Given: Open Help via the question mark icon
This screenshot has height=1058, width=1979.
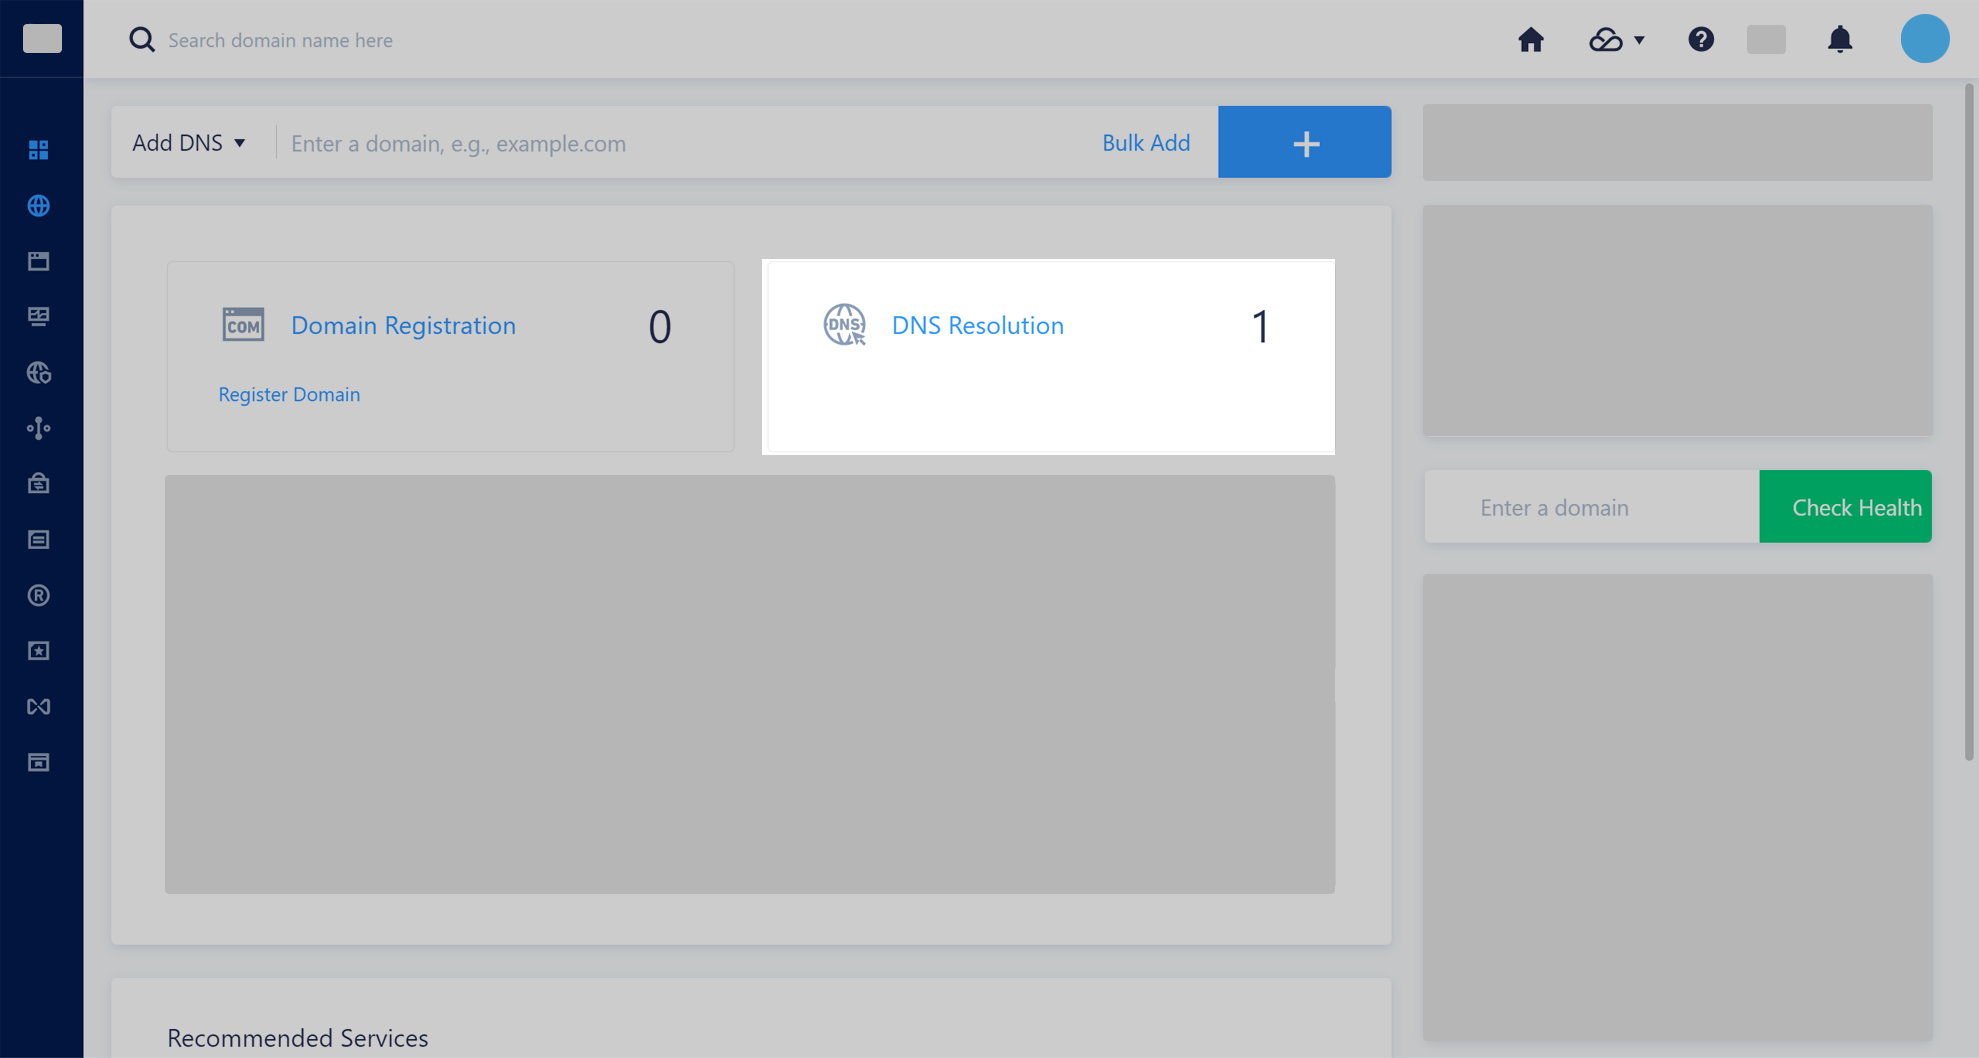Looking at the screenshot, I should tap(1701, 39).
